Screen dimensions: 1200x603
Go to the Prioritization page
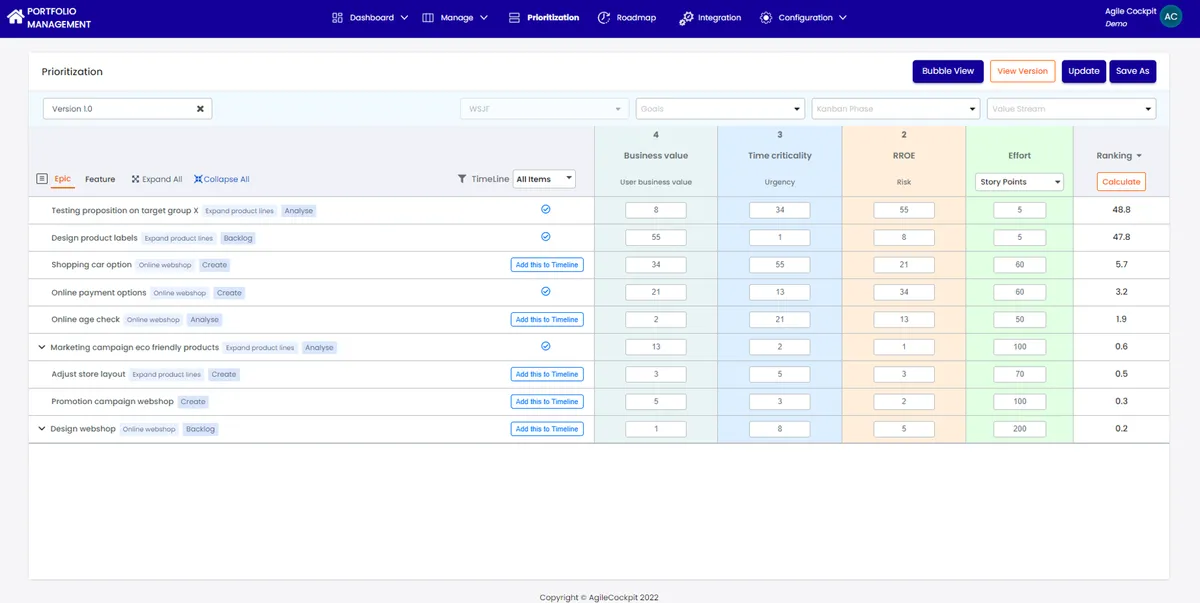click(x=544, y=17)
